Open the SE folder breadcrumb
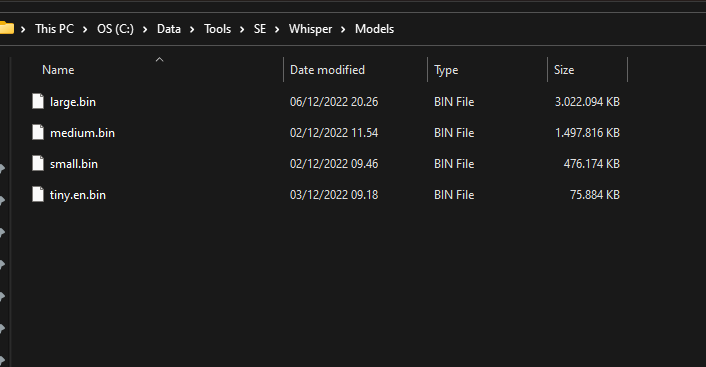 [260, 29]
